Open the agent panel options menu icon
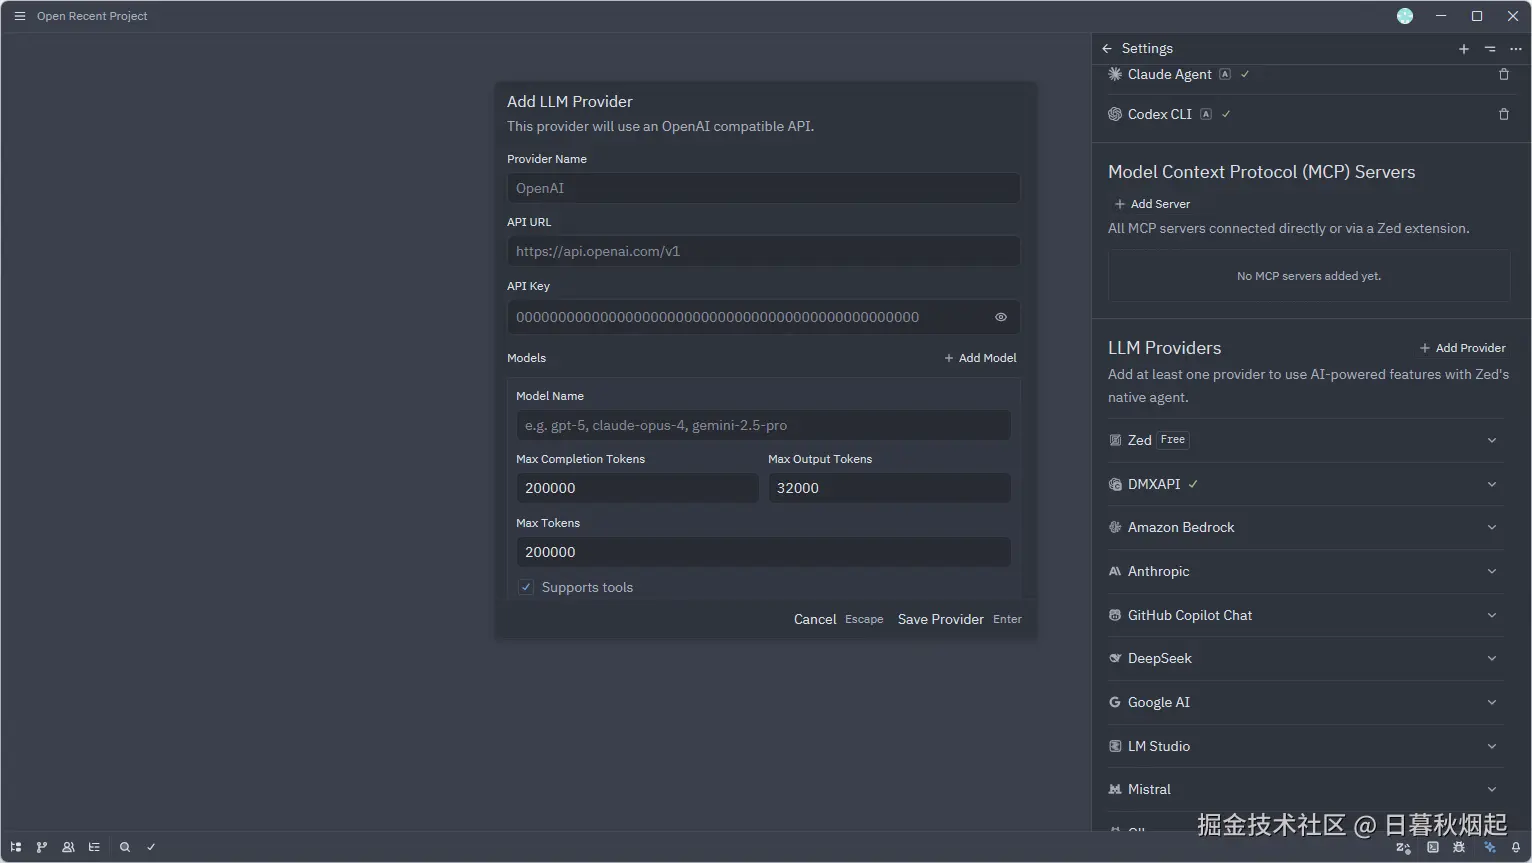 click(1490, 48)
